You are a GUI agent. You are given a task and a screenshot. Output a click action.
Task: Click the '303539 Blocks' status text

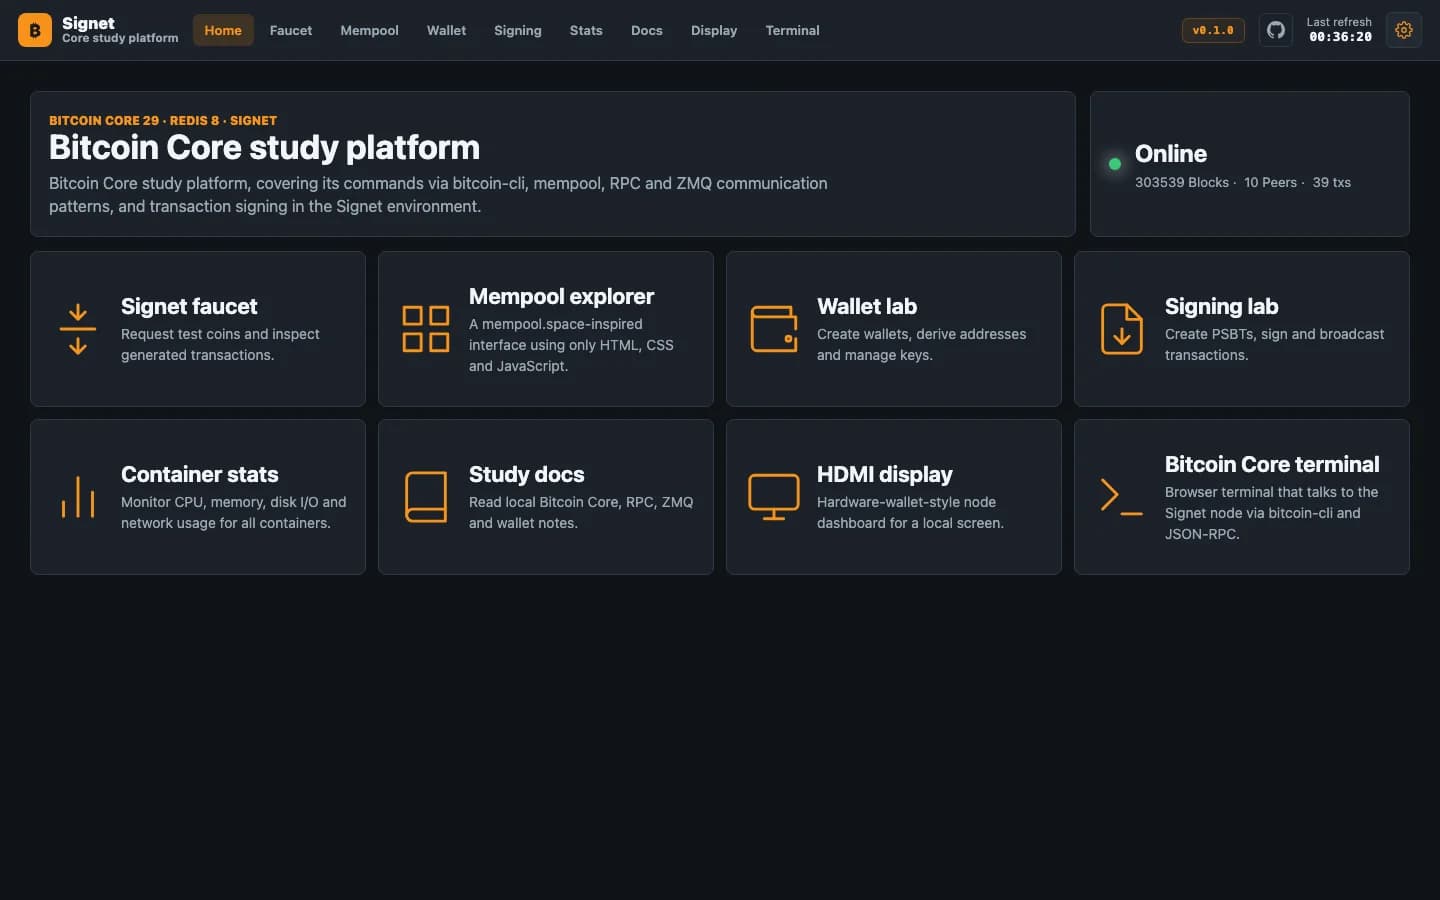1182,182
